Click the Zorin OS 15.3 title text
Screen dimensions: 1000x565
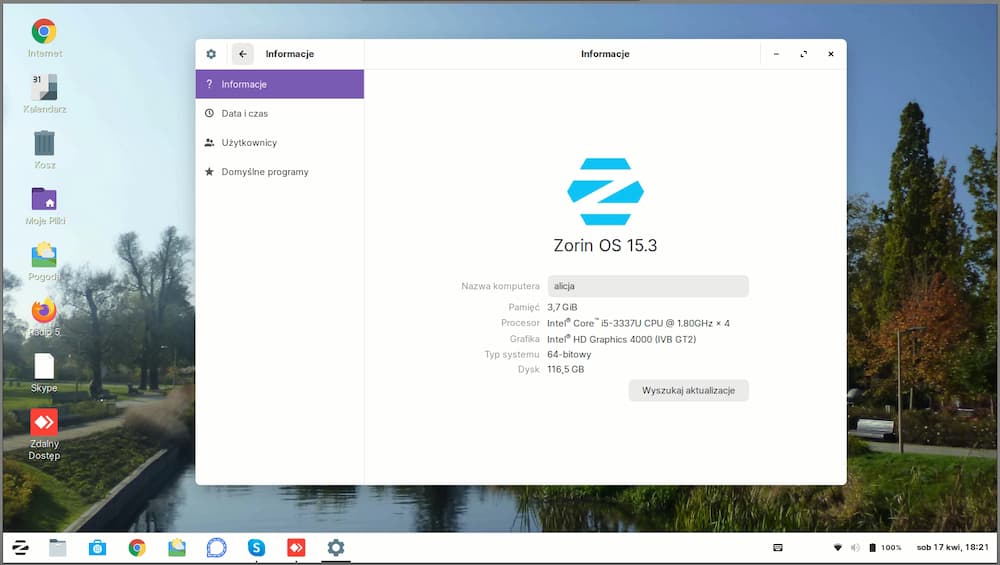(x=605, y=246)
